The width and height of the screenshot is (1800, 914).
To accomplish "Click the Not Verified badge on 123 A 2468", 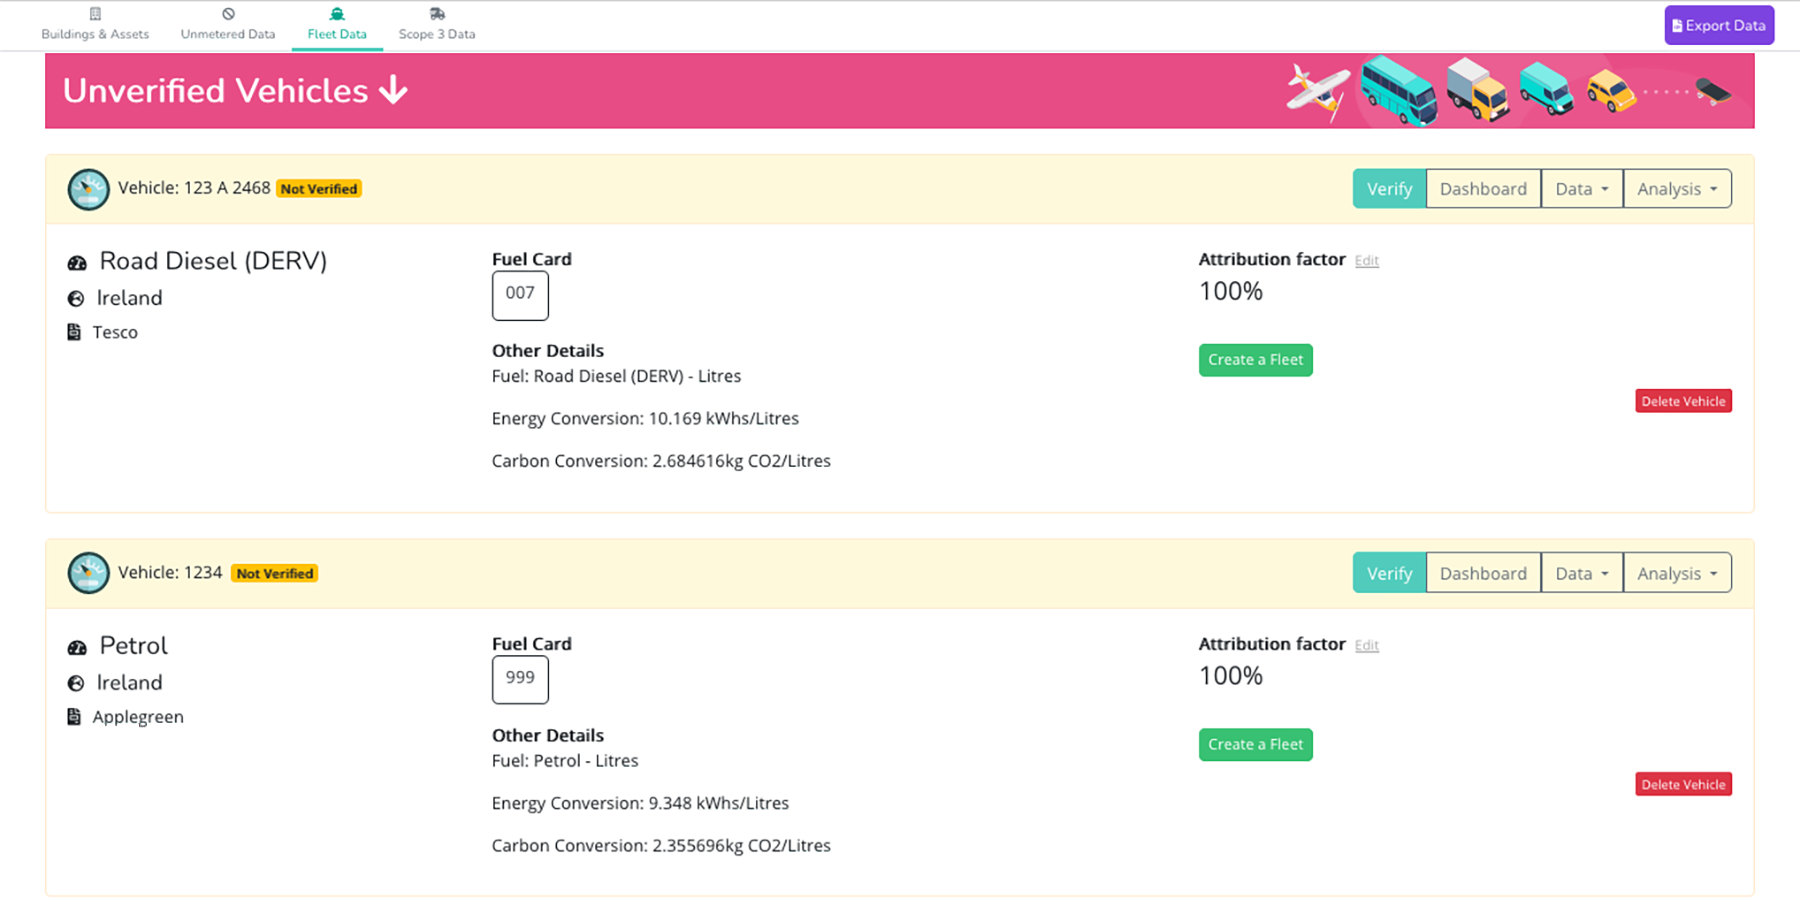I will pos(319,189).
